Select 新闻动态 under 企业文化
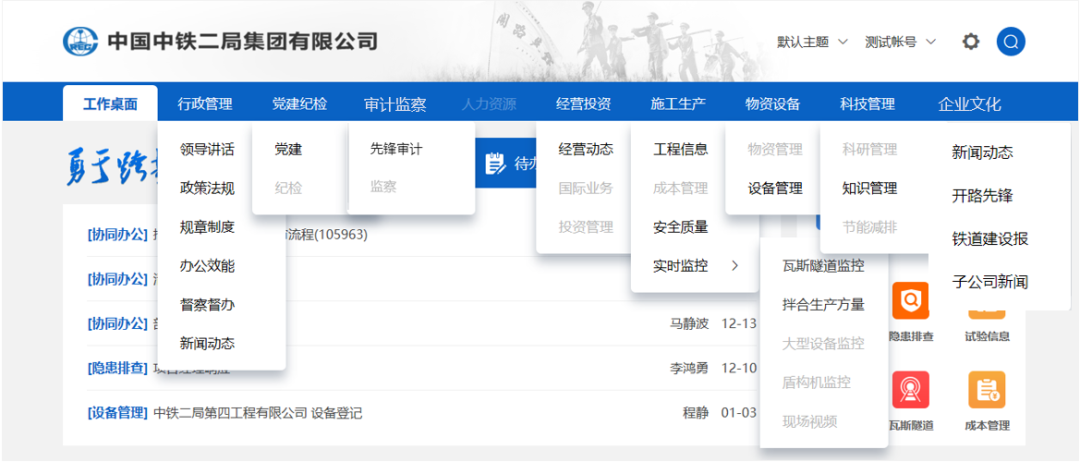Image resolution: width=1080 pixels, height=462 pixels. point(982,153)
